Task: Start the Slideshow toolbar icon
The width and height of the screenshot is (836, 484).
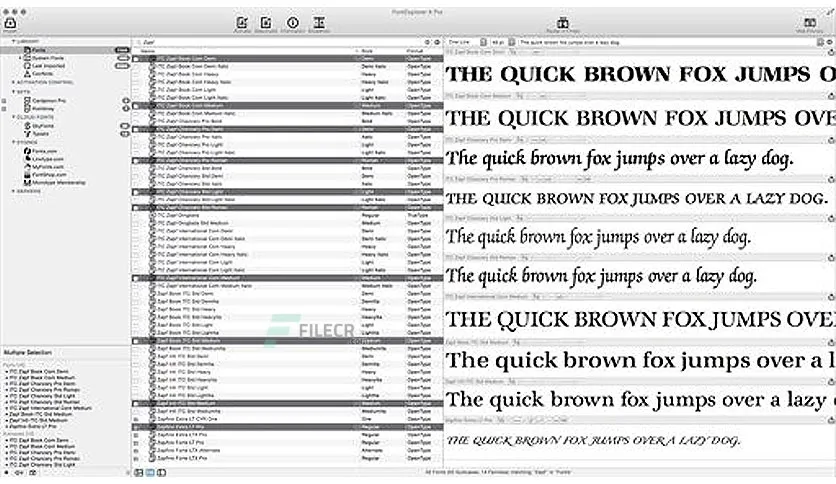Action: (x=319, y=23)
